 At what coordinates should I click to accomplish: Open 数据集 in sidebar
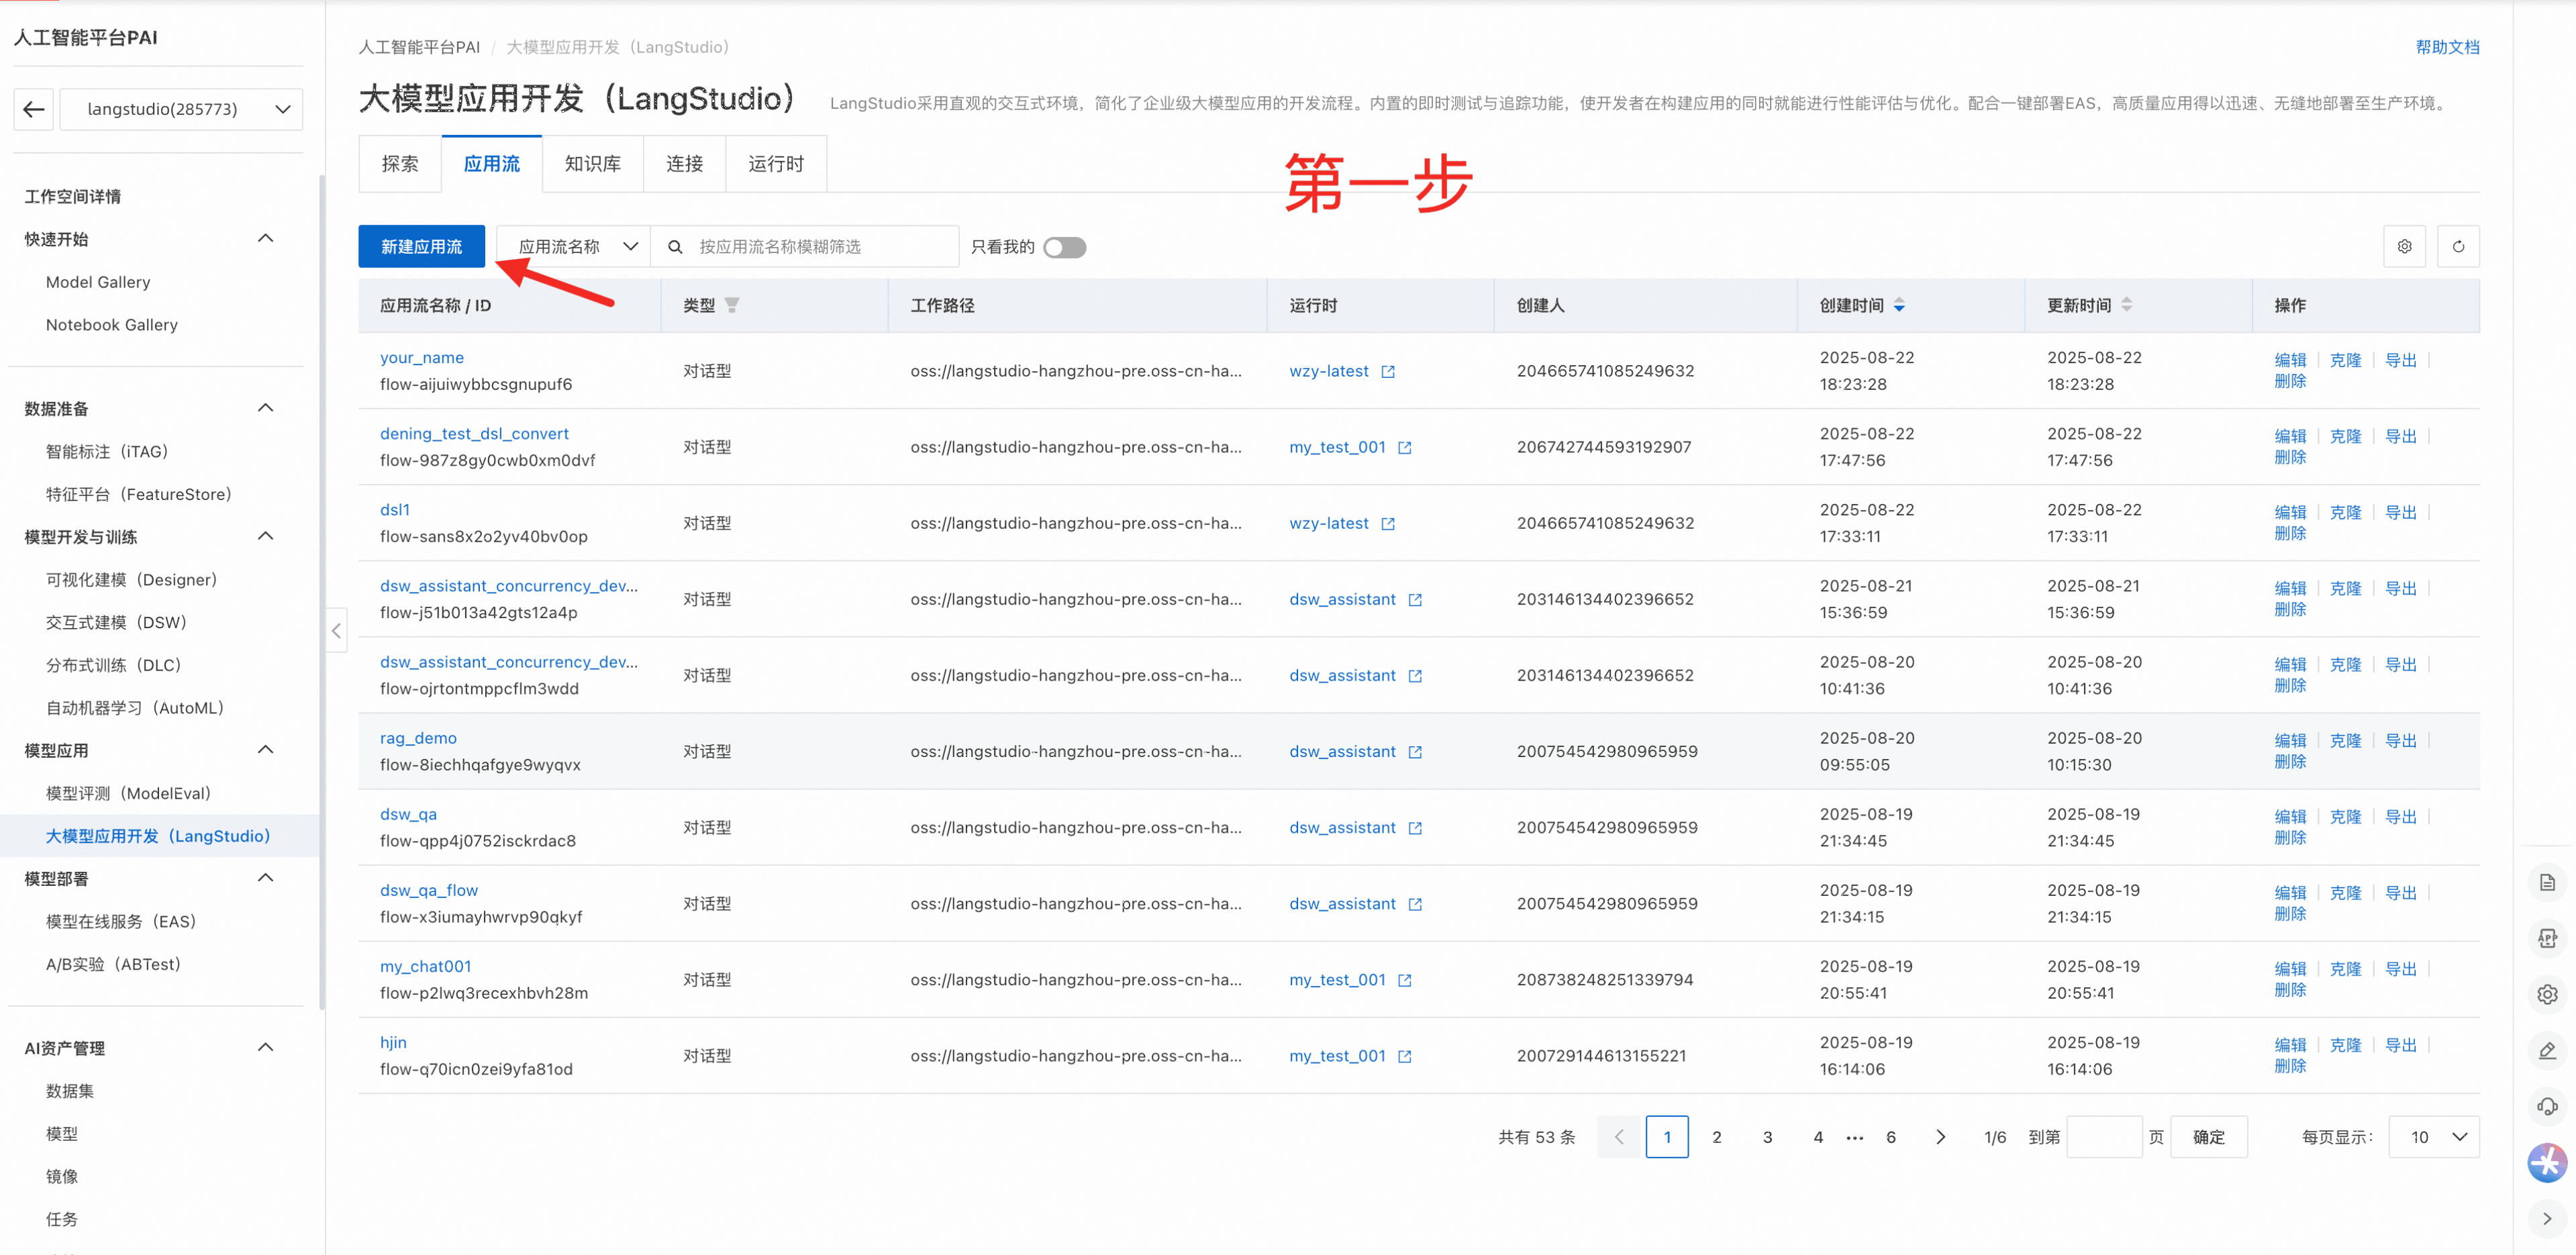click(70, 1091)
